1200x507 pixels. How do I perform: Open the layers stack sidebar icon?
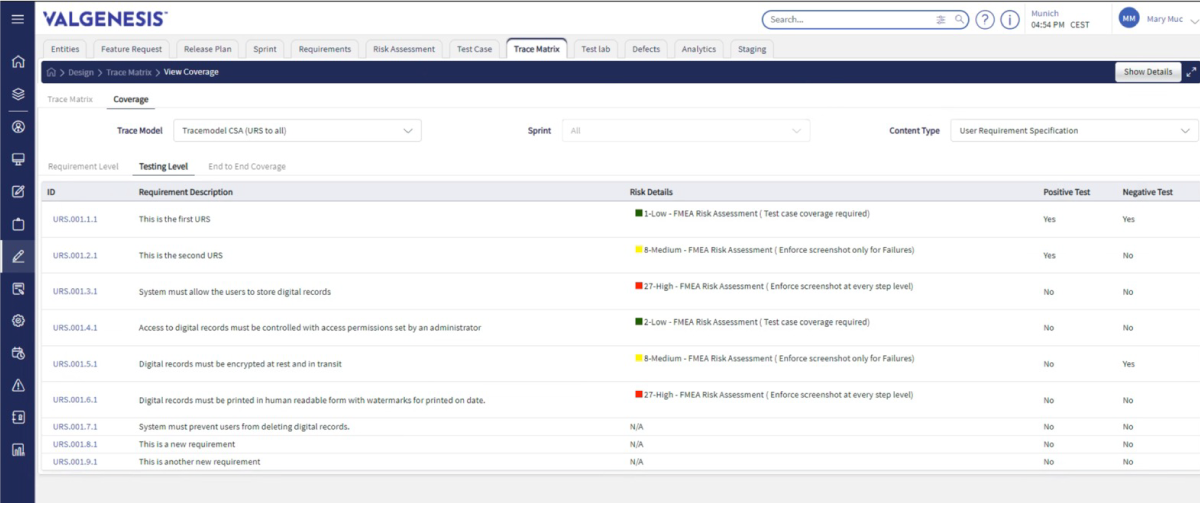click(17, 94)
